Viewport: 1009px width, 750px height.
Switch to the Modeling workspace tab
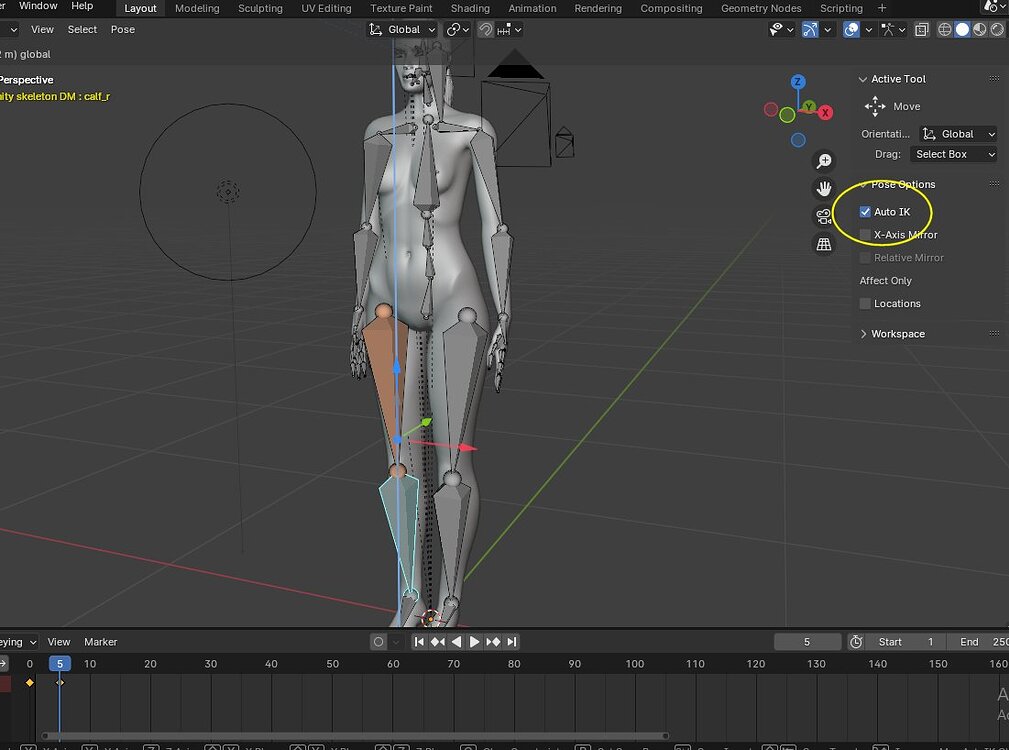click(x=197, y=8)
